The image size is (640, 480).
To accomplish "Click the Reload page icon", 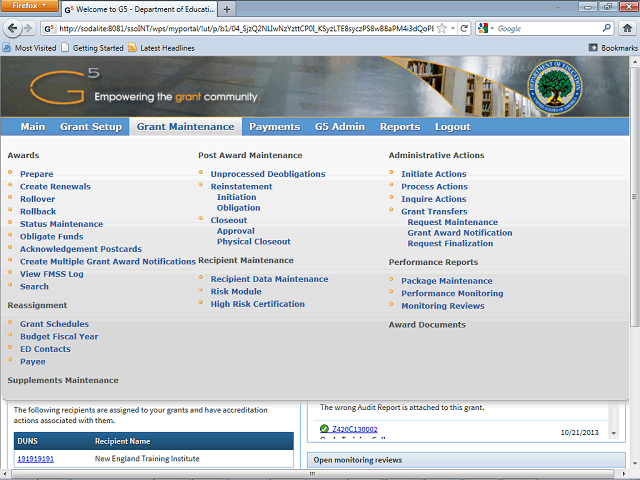I will (x=464, y=29).
